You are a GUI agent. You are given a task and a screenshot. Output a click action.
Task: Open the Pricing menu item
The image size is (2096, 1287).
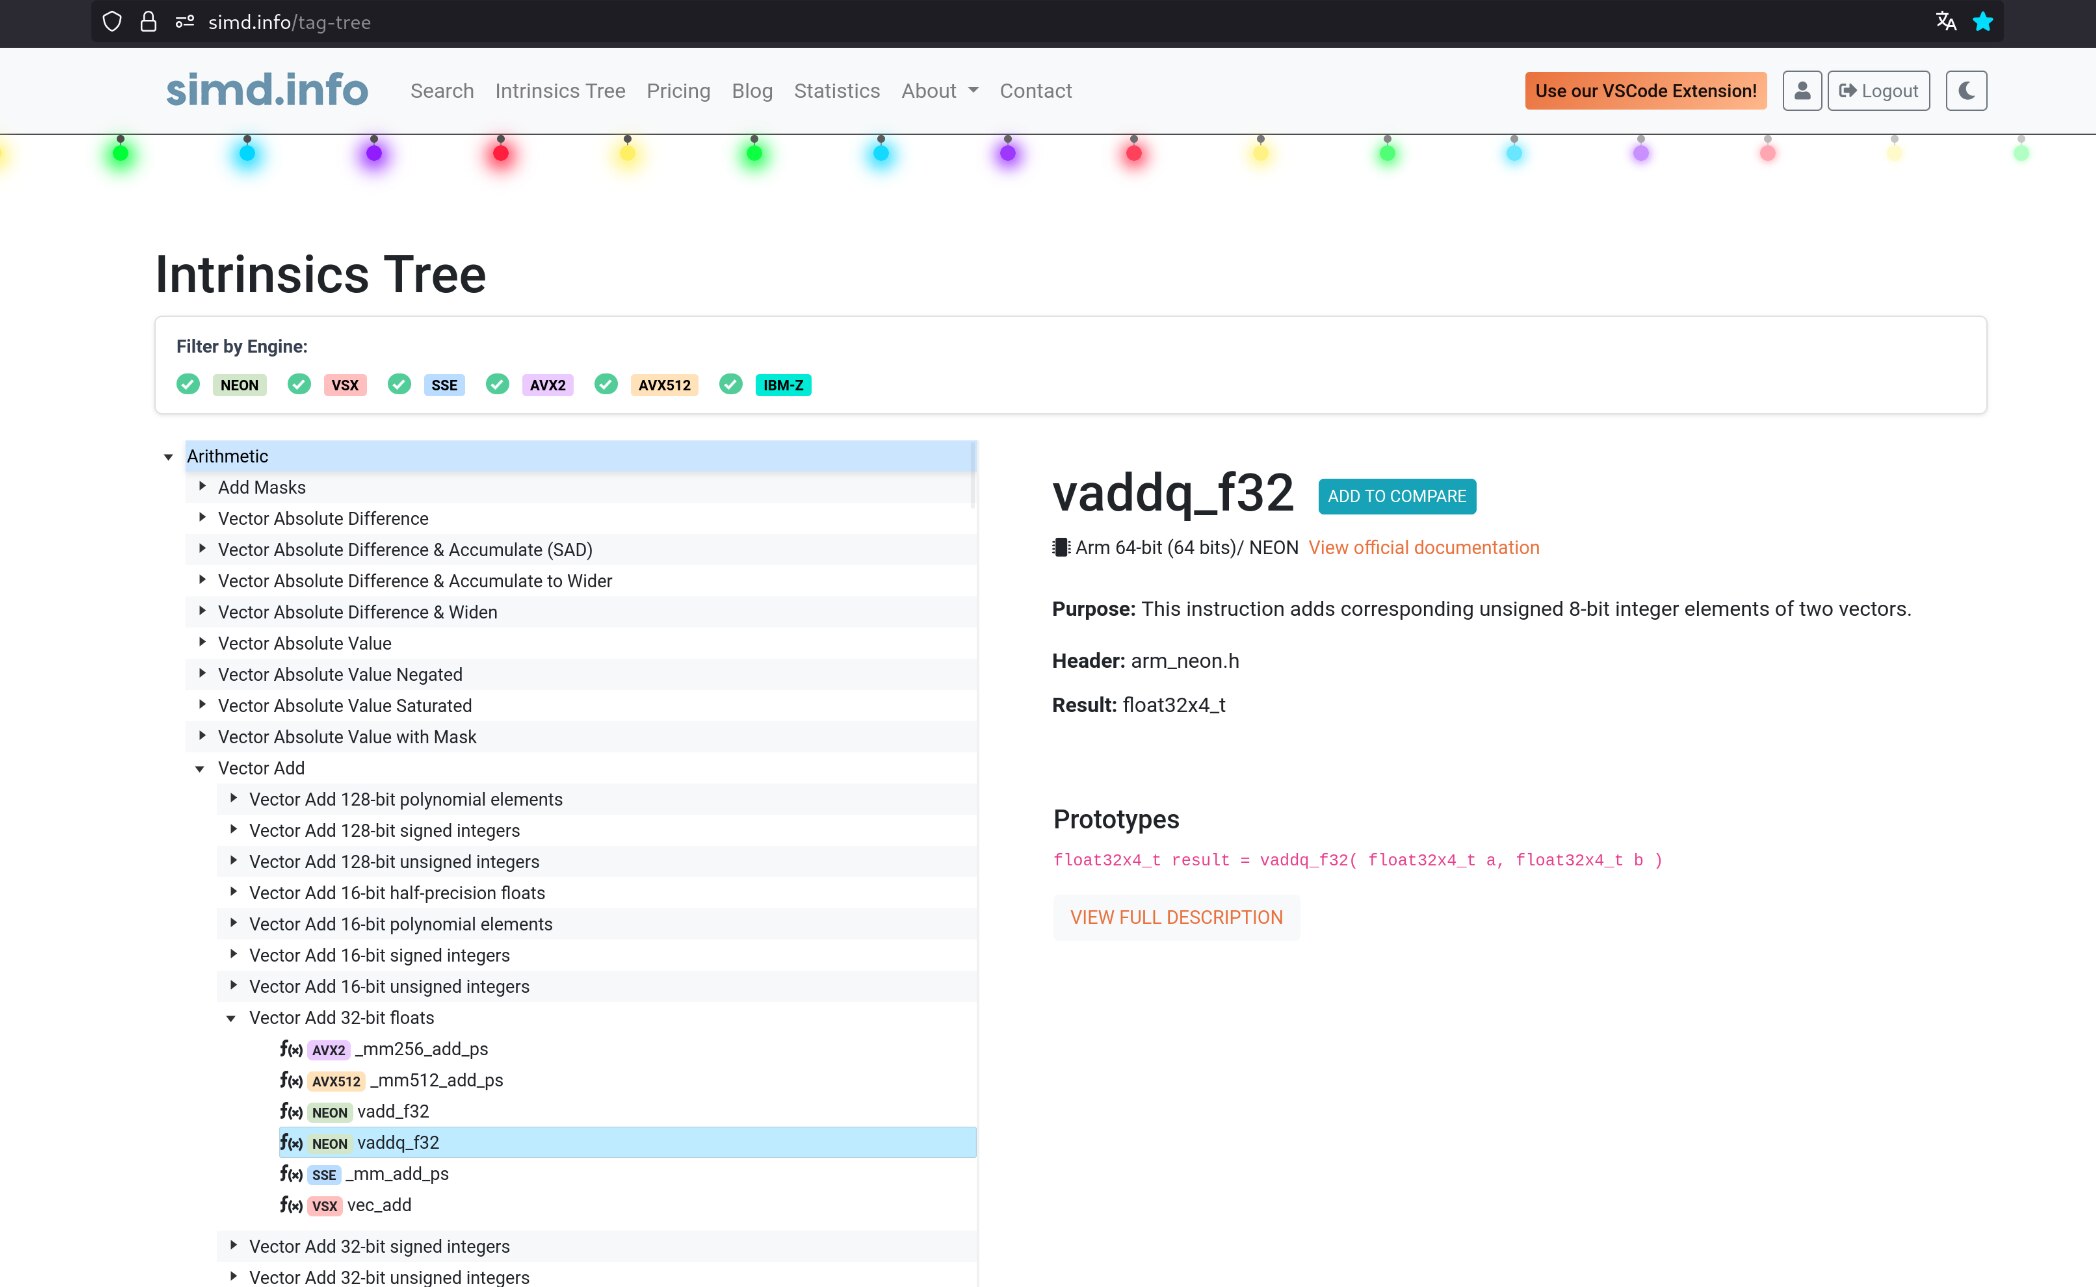pos(678,91)
